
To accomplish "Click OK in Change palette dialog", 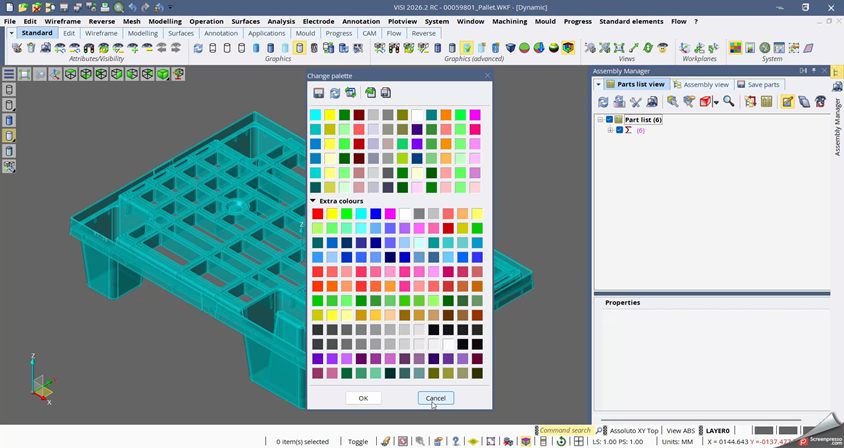I will click(363, 398).
